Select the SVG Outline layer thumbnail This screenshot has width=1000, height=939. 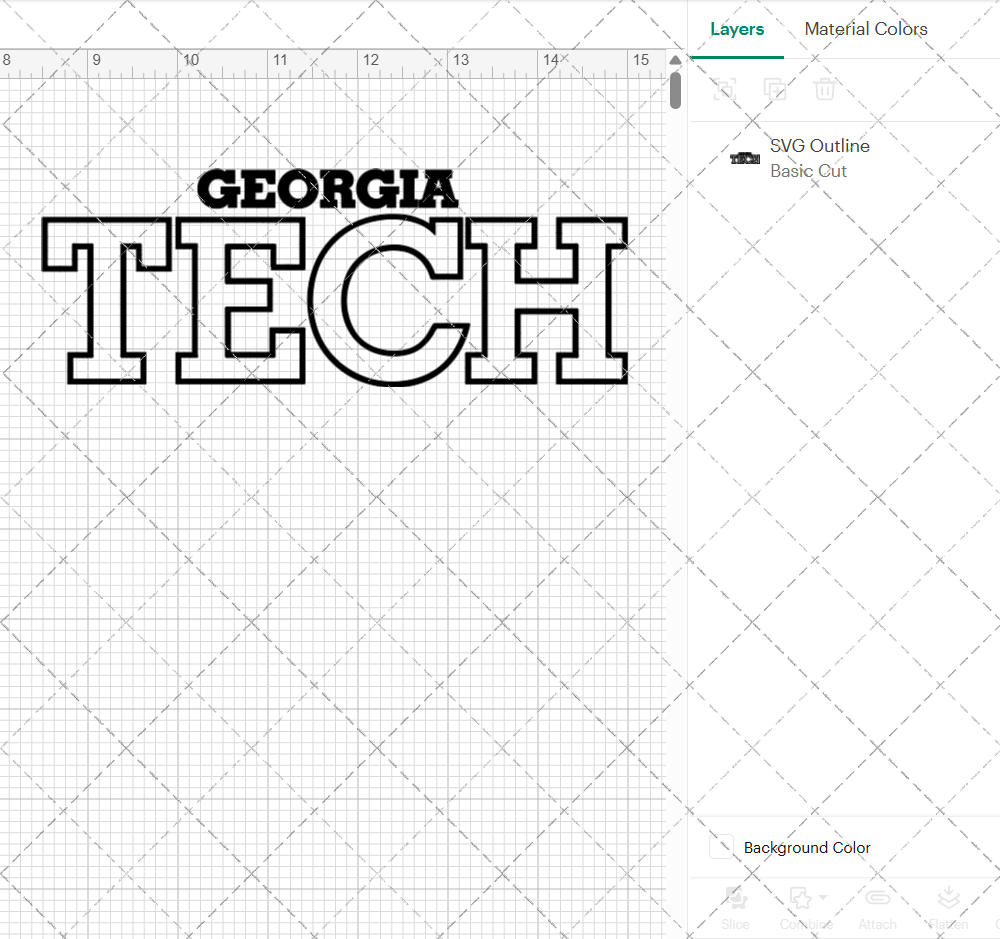pos(744,158)
